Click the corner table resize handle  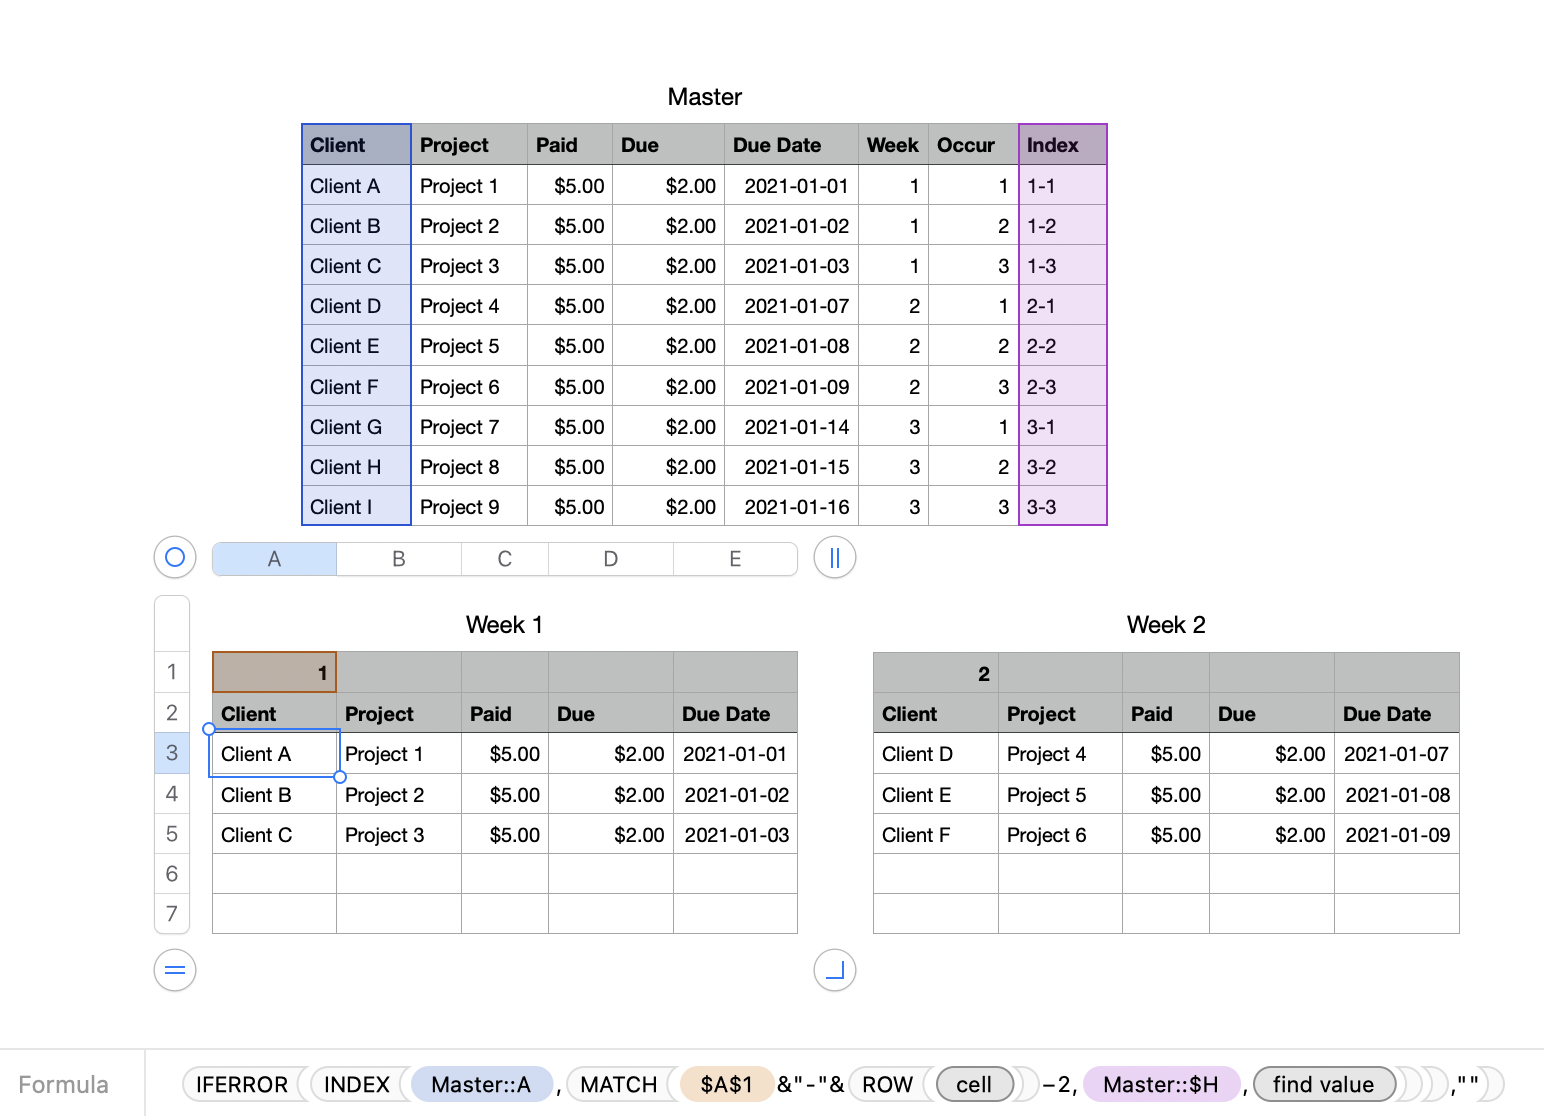click(x=834, y=969)
